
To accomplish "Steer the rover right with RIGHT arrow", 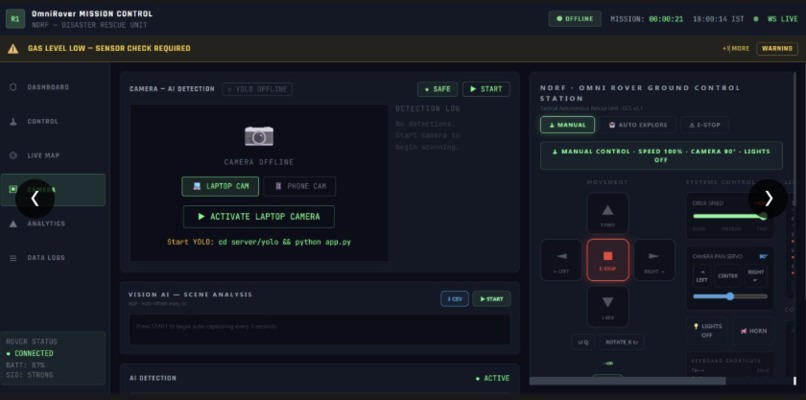I will click(654, 260).
